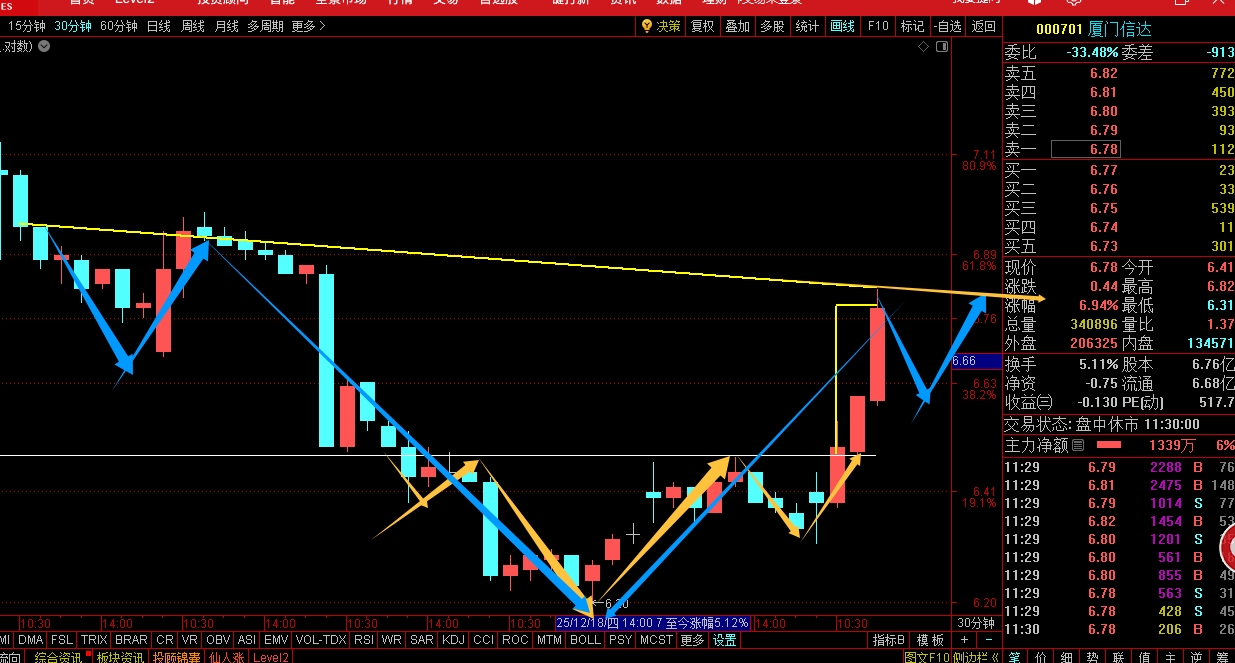The width and height of the screenshot is (1235, 663).
Task: Select the SAR indicator
Action: tap(421, 639)
